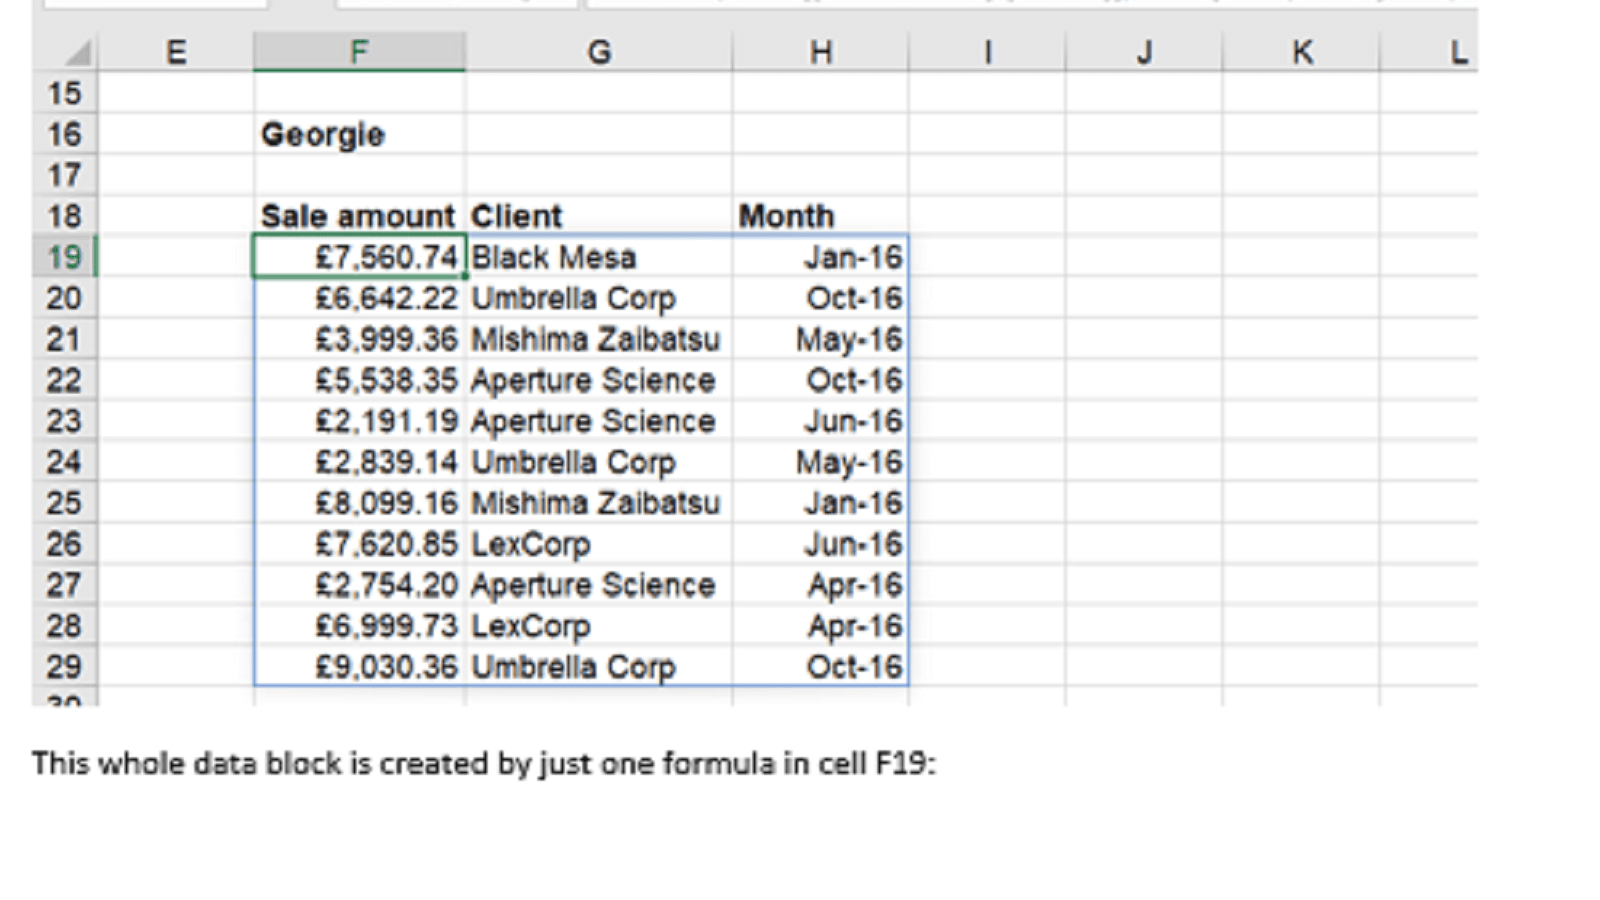This screenshot has width=1600, height=900.
Task: Select the cell containing Georgie
Action: coord(323,135)
